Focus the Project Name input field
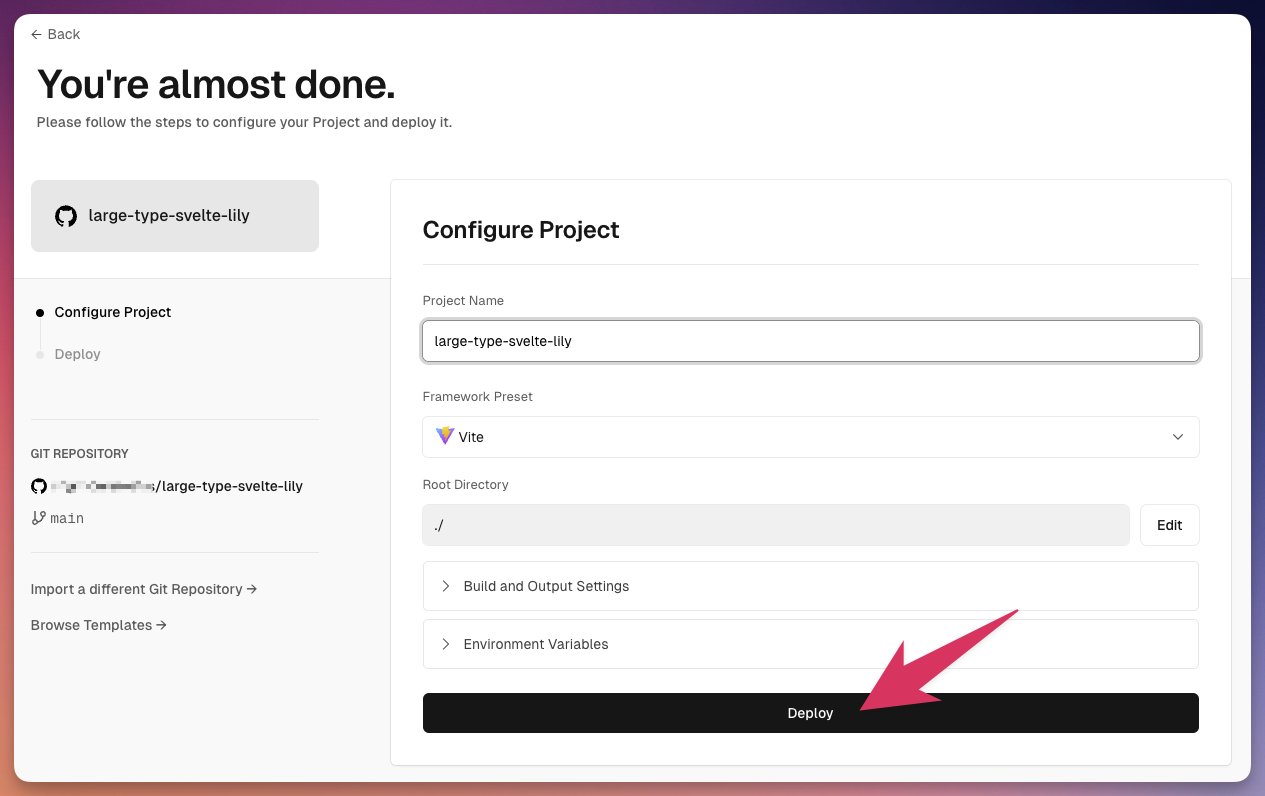This screenshot has height=796, width=1265. tap(811, 341)
